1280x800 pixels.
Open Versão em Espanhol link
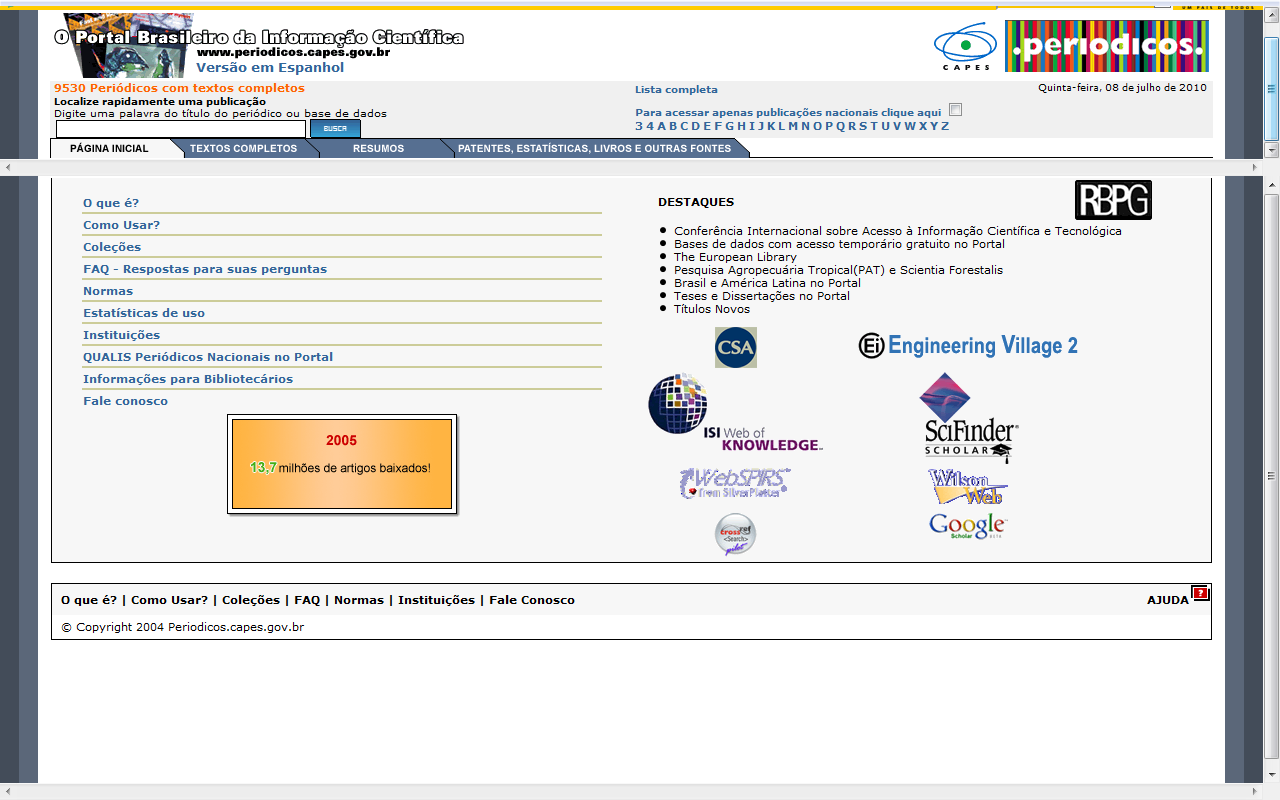click(270, 68)
